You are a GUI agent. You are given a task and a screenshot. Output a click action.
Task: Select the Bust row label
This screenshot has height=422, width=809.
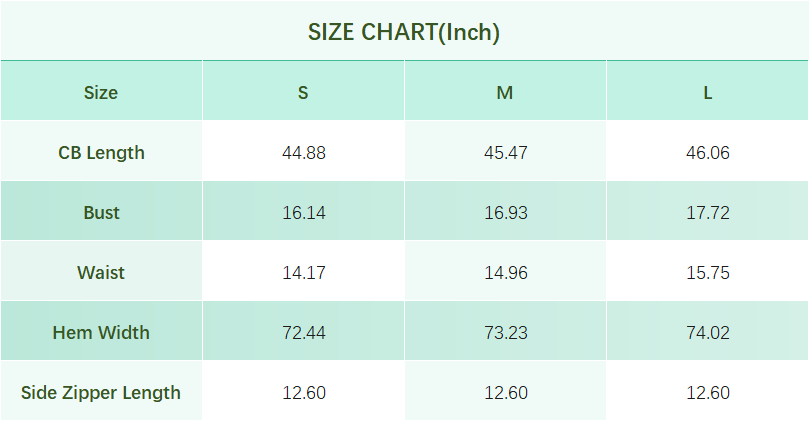pos(101,213)
